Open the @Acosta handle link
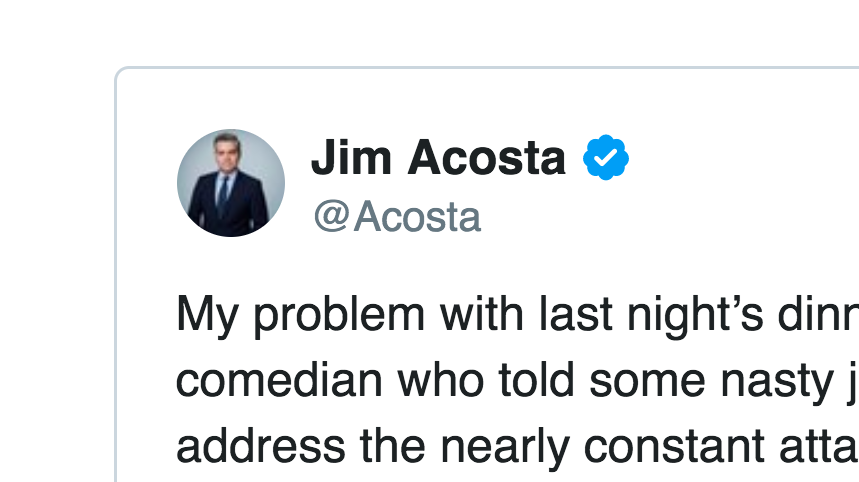 tap(397, 217)
